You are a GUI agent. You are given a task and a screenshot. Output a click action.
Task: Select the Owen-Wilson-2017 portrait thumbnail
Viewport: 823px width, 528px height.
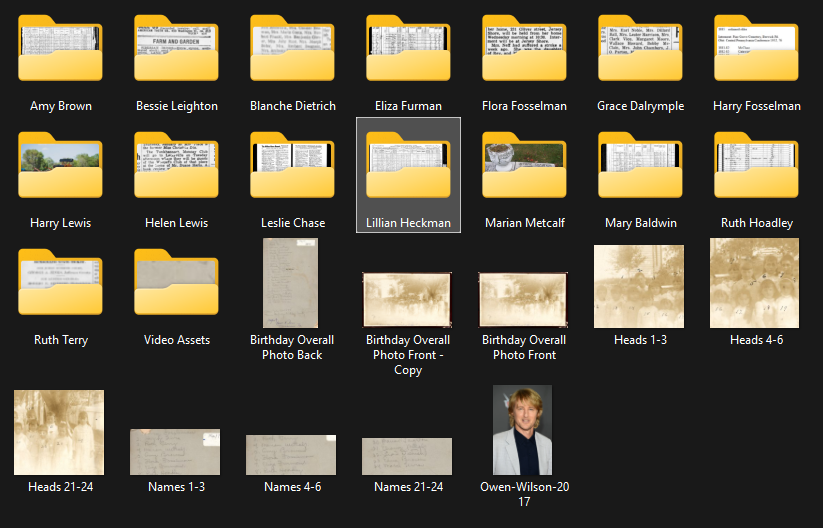point(522,430)
